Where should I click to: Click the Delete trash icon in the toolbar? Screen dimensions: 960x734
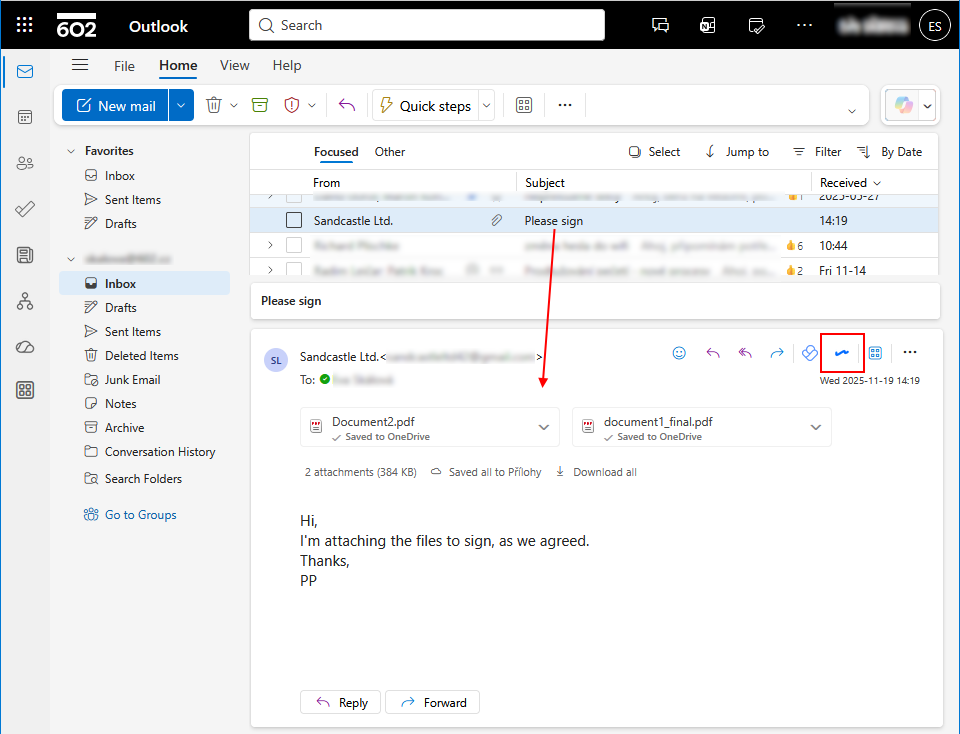pos(214,105)
